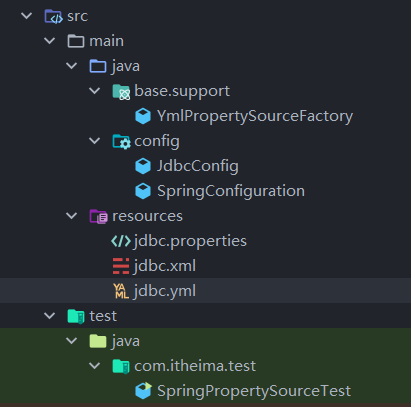Click the YAML file icon beside jdbc.yml
The image size is (411, 407).
(x=121, y=291)
